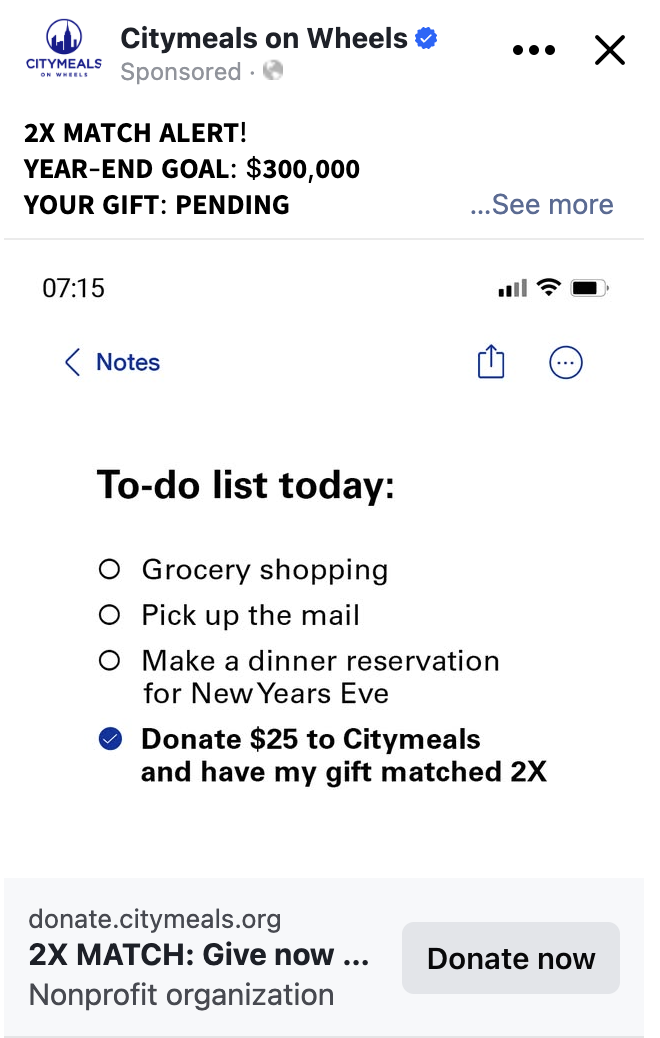This screenshot has height=1038, width=660.
Task: Click the Wi-Fi status icon
Action: pos(548,288)
